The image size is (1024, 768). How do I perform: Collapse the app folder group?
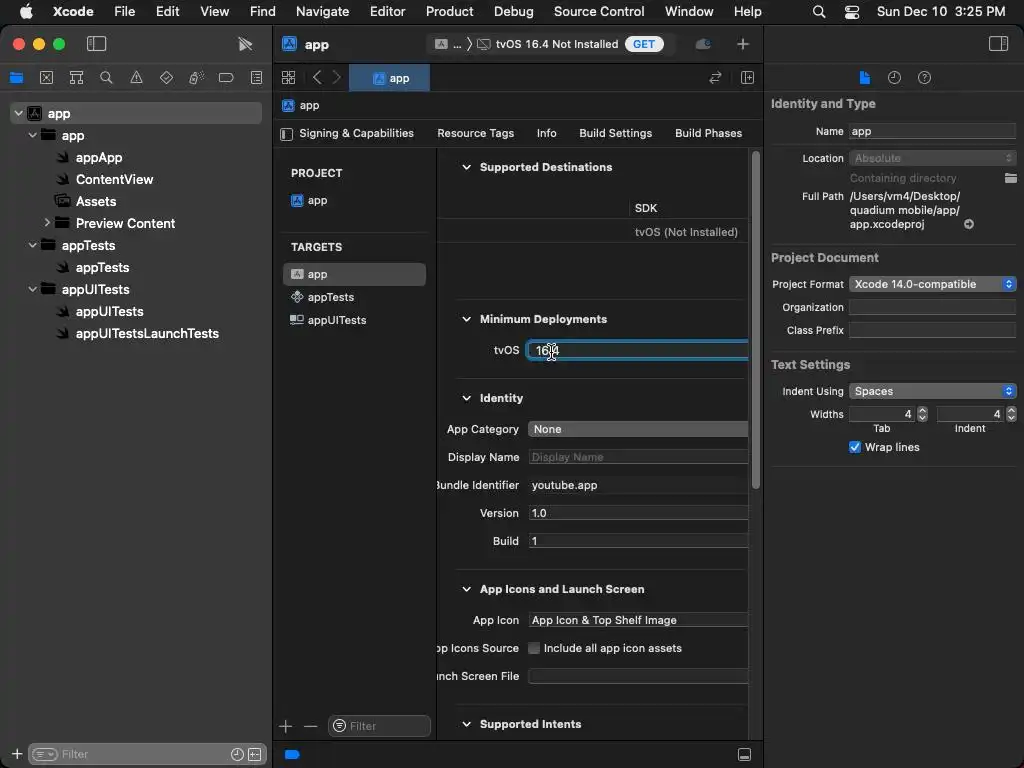click(32, 135)
